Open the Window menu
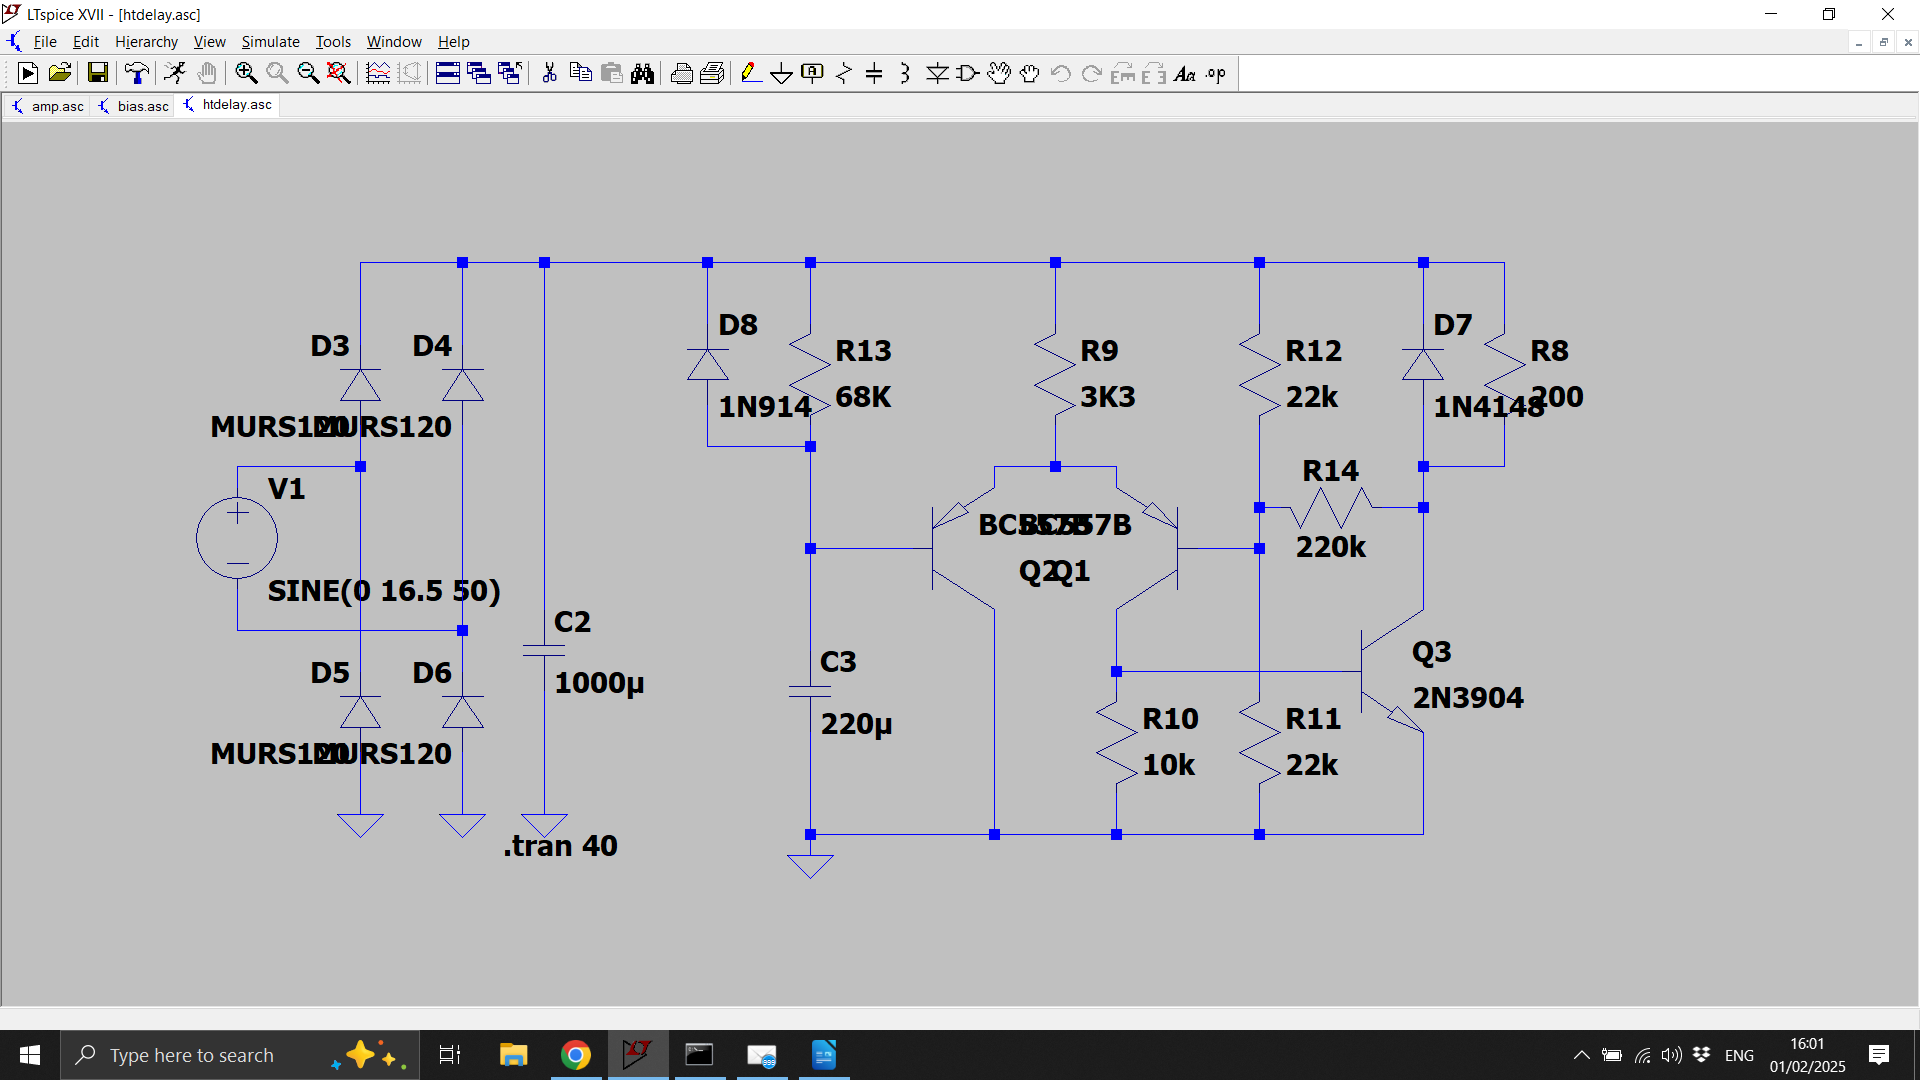This screenshot has width=1920, height=1080. pyautogui.click(x=394, y=42)
